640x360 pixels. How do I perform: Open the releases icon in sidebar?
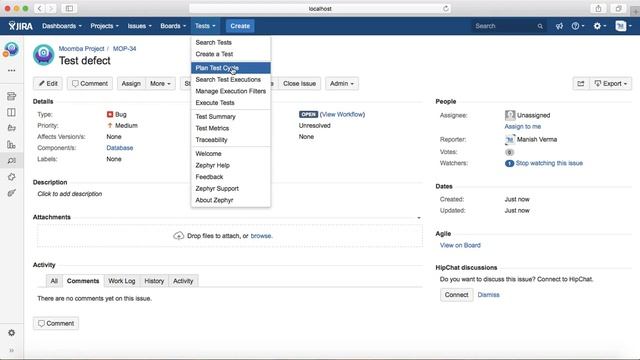tap(11, 128)
